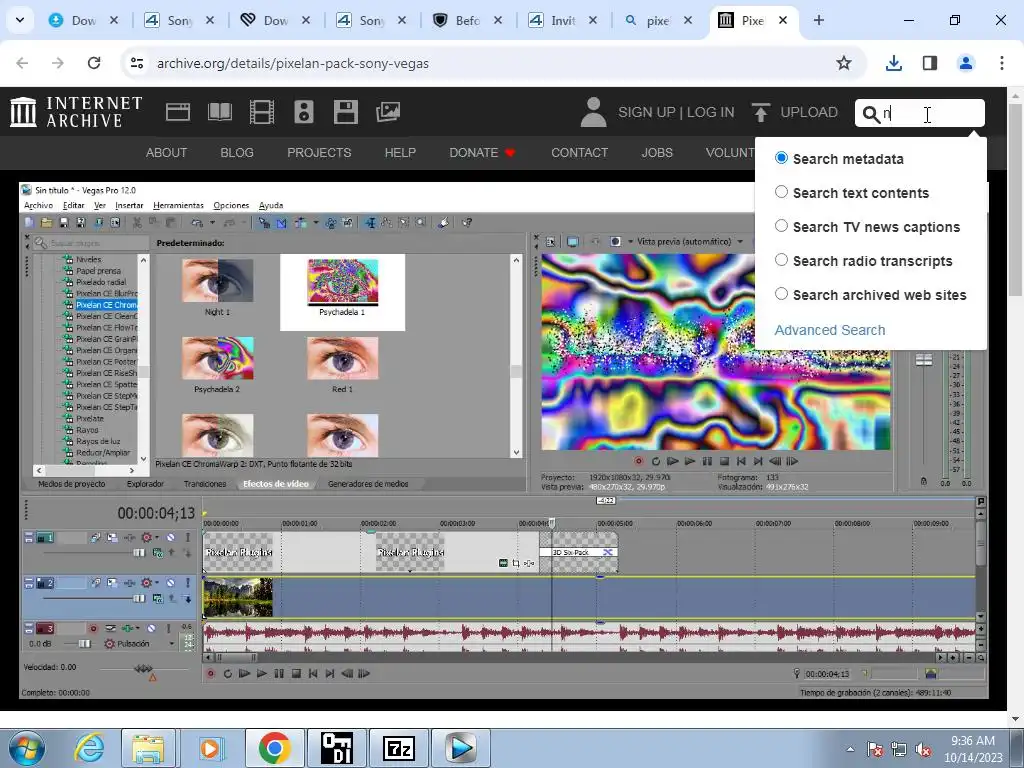Click the SIGN UP link
The image size is (1024, 768).
647,112
